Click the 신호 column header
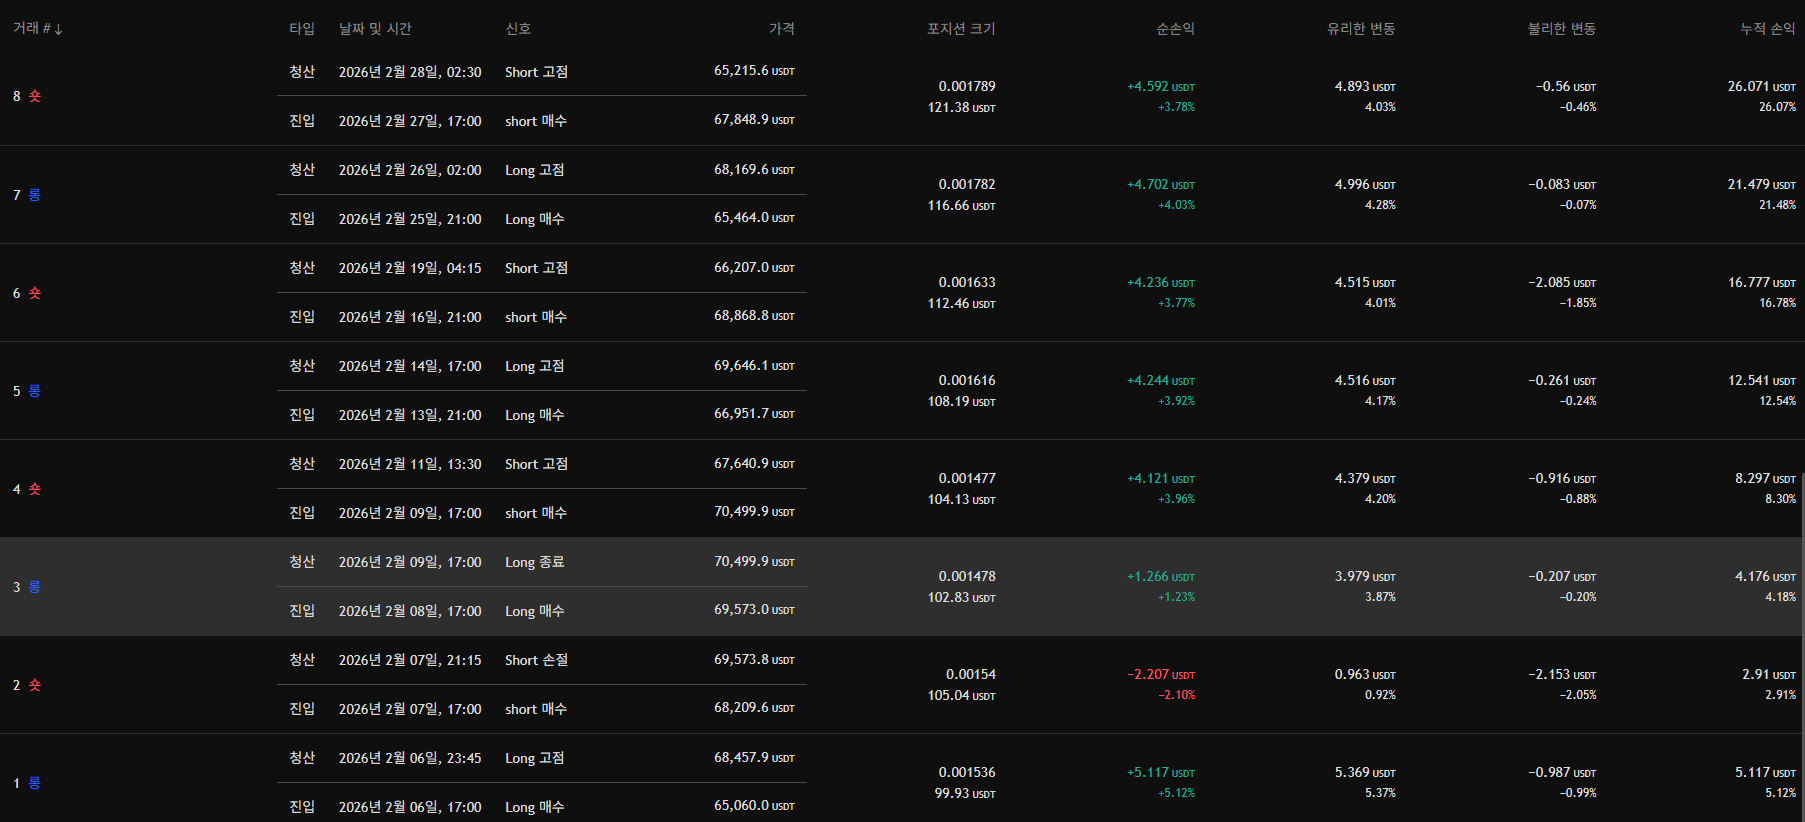 click(518, 29)
